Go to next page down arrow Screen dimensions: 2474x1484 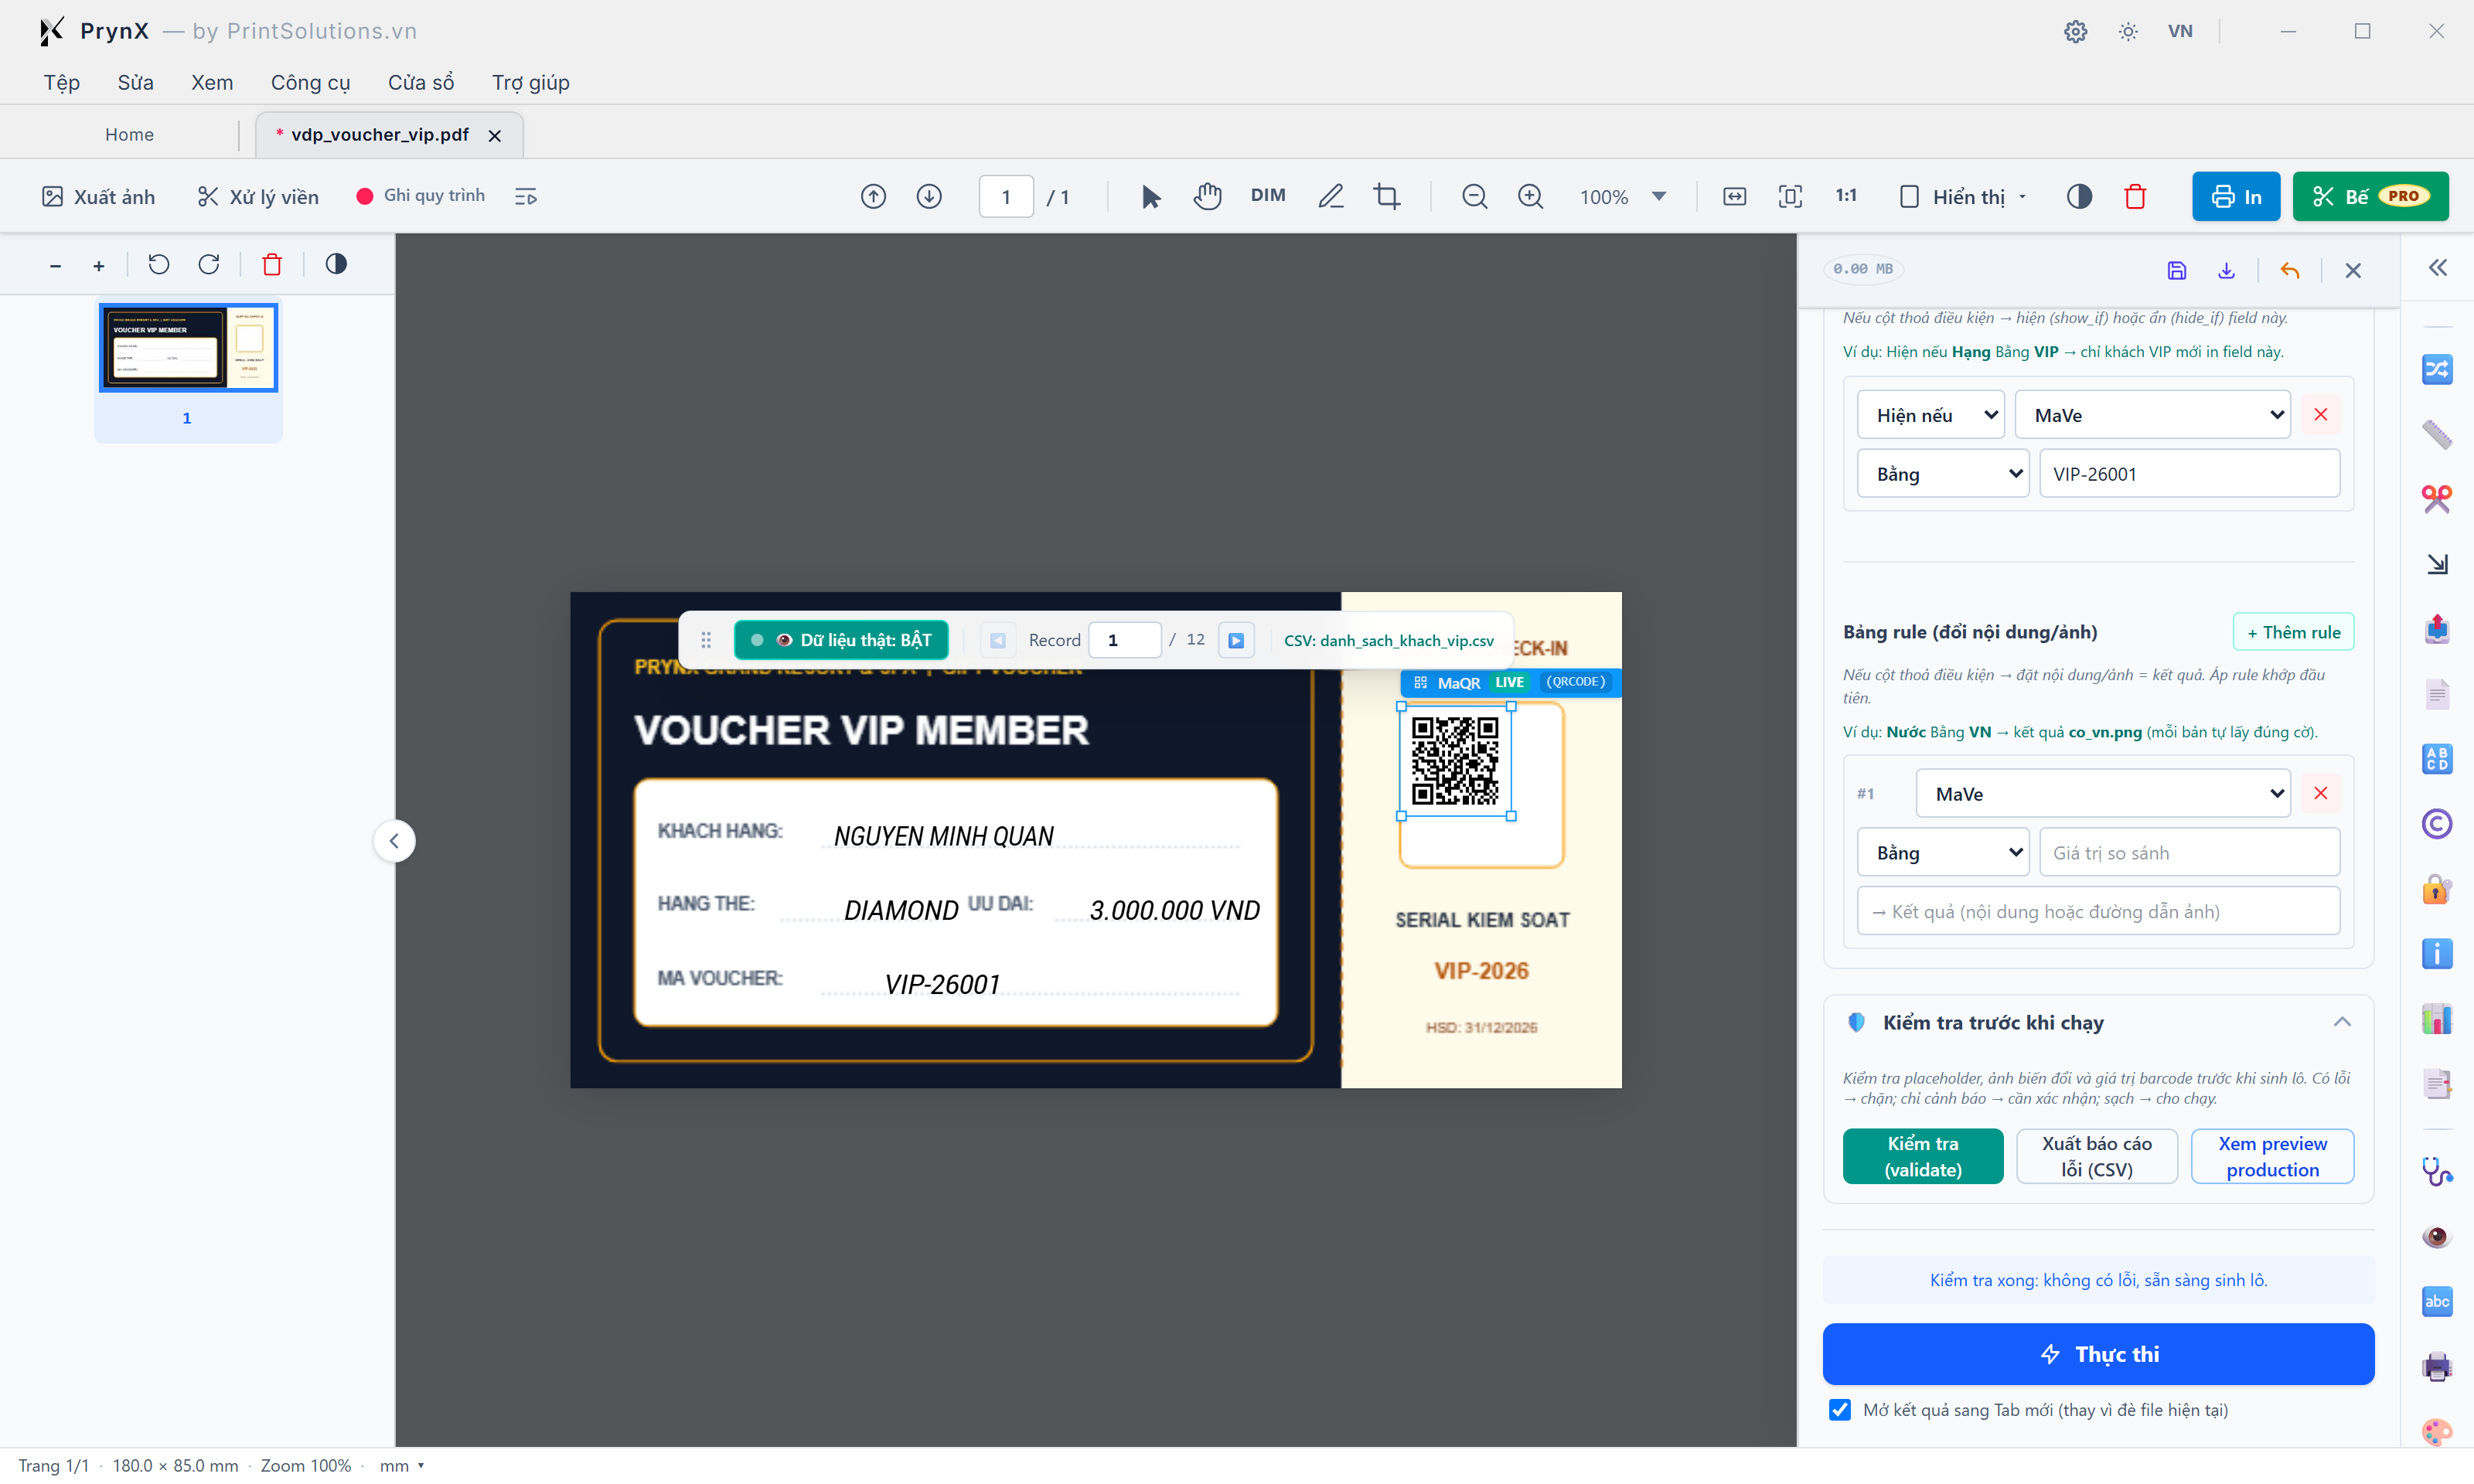point(929,197)
